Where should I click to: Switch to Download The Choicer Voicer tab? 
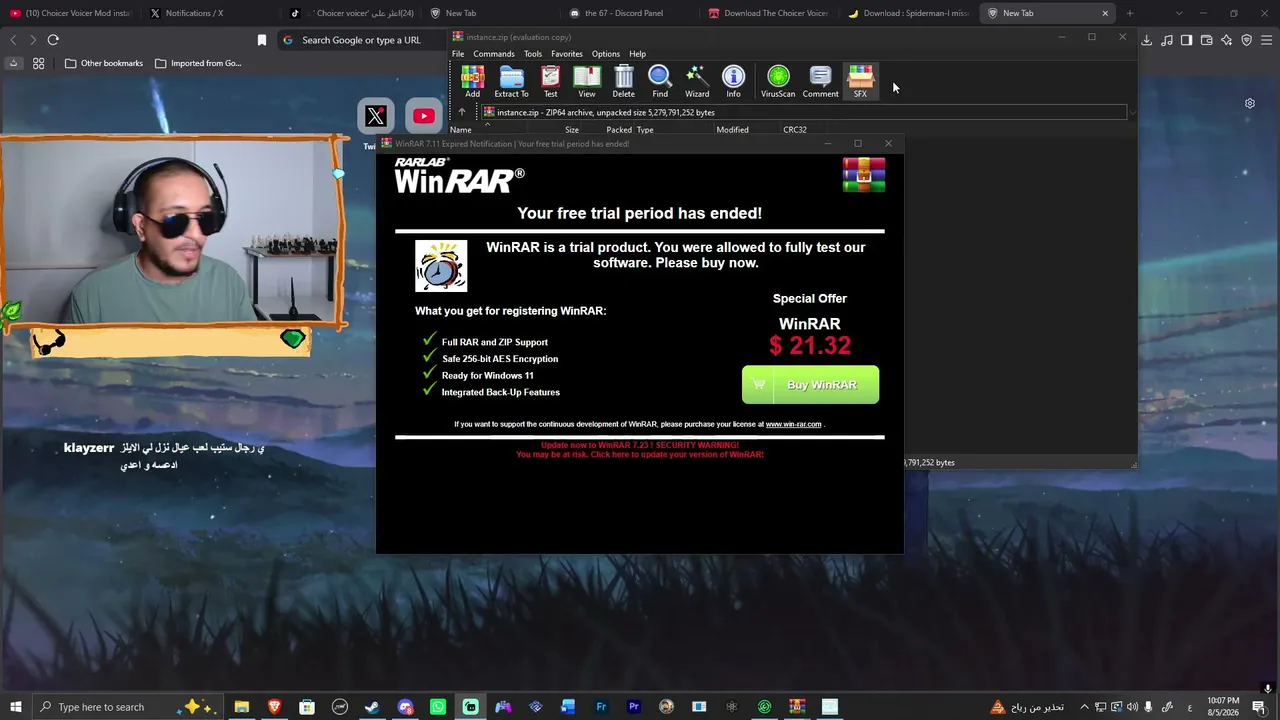click(x=770, y=13)
